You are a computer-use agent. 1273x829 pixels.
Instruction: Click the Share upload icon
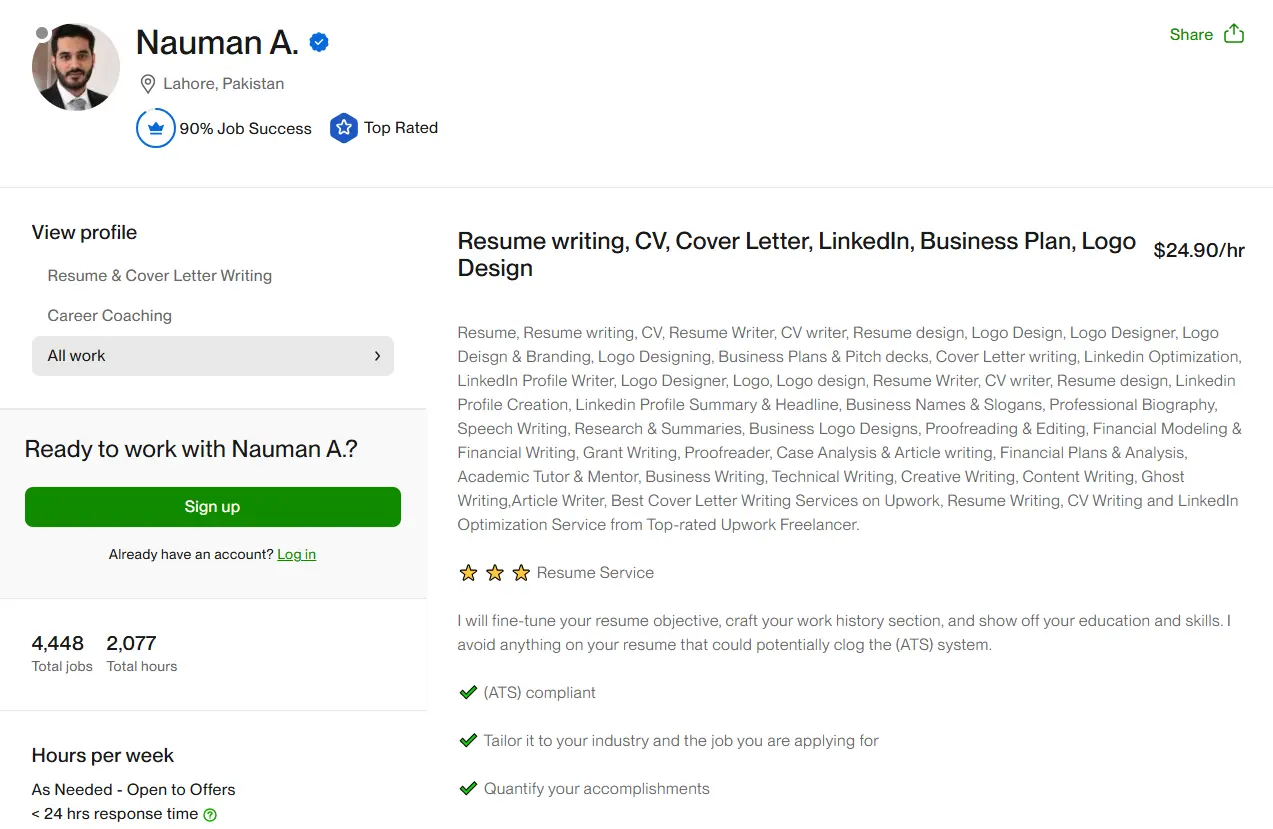[1234, 33]
